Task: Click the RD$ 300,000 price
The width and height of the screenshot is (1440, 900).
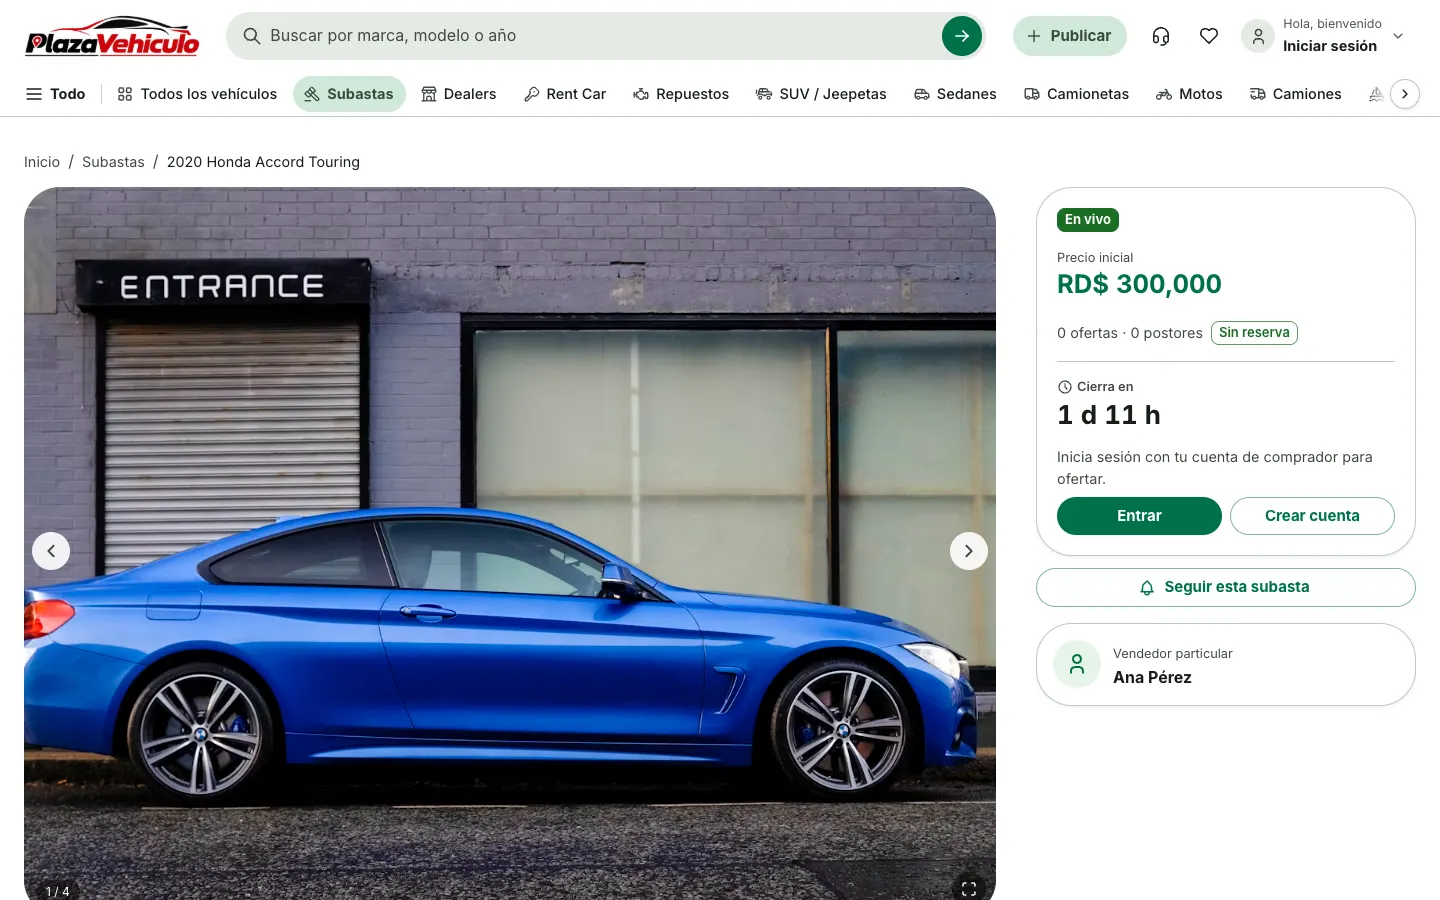Action: pos(1139,284)
